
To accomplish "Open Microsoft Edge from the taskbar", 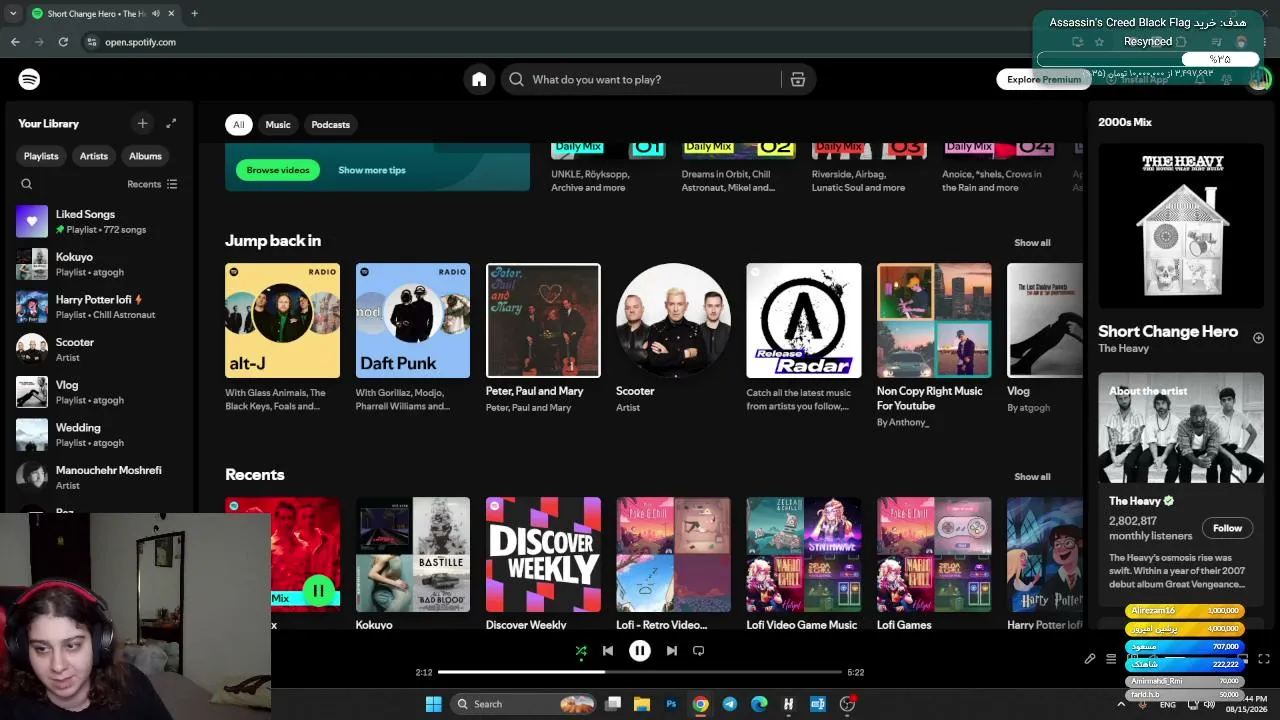I will [x=759, y=704].
